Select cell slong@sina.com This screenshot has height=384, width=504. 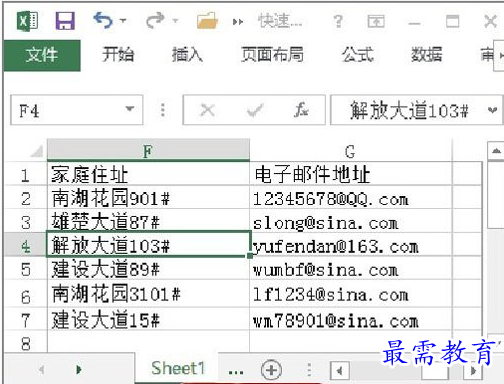(351, 222)
